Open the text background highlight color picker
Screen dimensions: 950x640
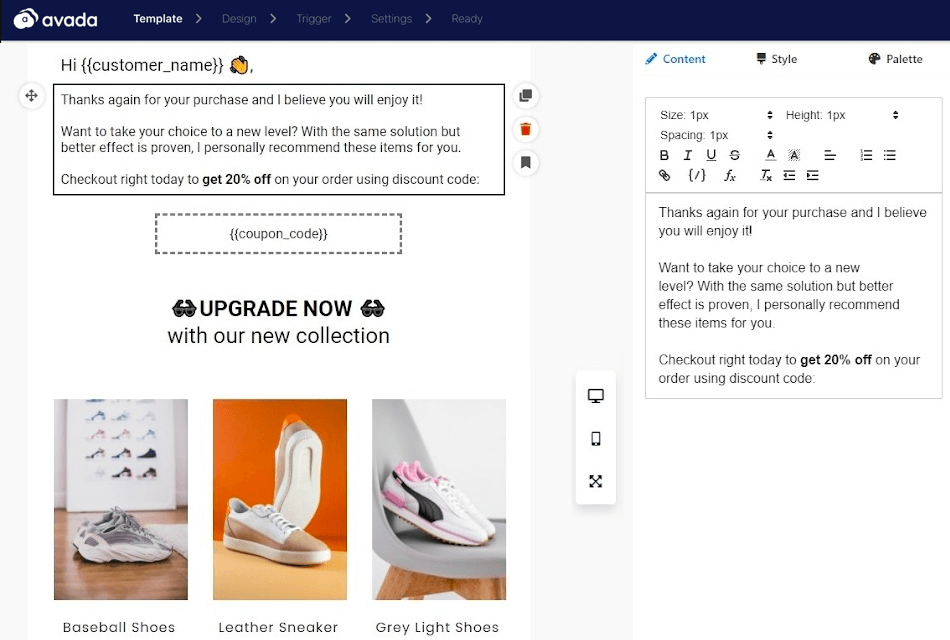794,155
